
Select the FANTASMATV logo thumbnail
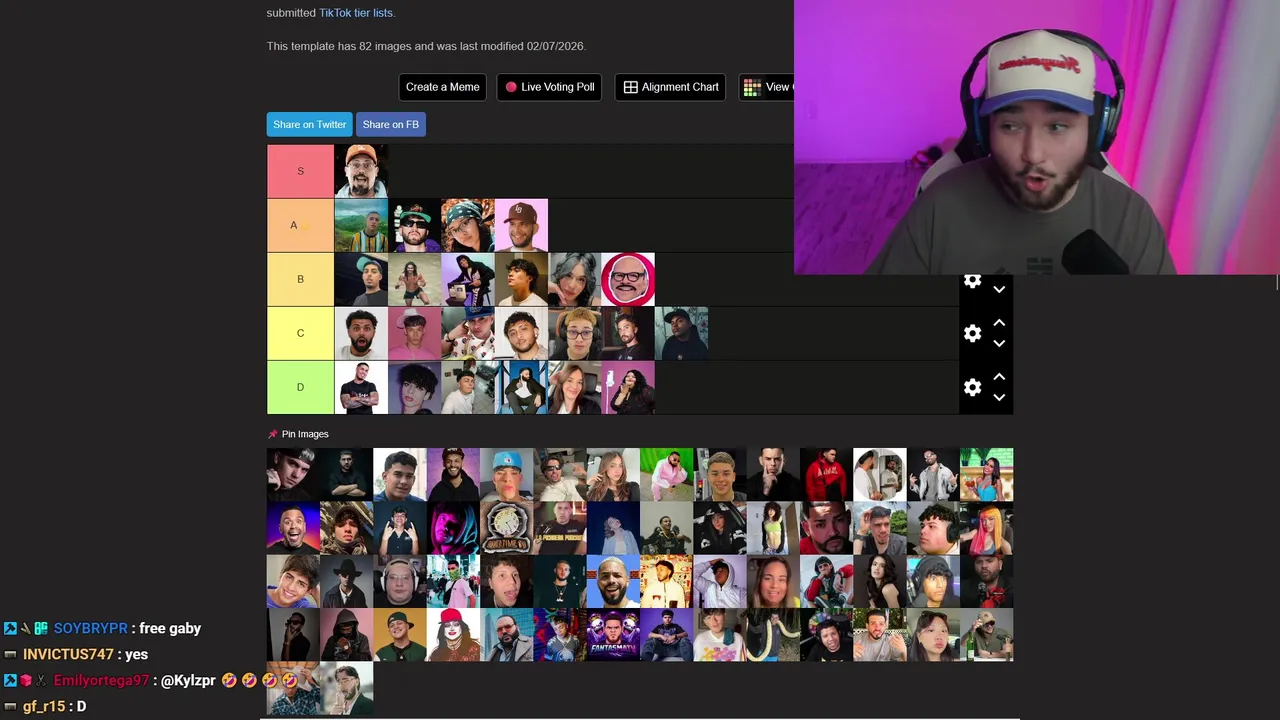(x=613, y=635)
